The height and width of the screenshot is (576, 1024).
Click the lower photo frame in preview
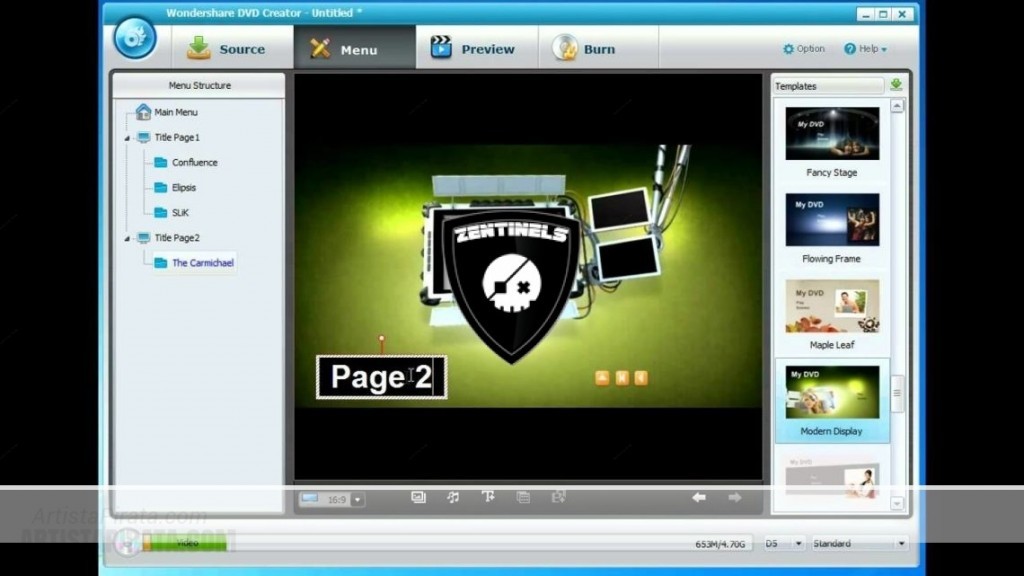[628, 259]
